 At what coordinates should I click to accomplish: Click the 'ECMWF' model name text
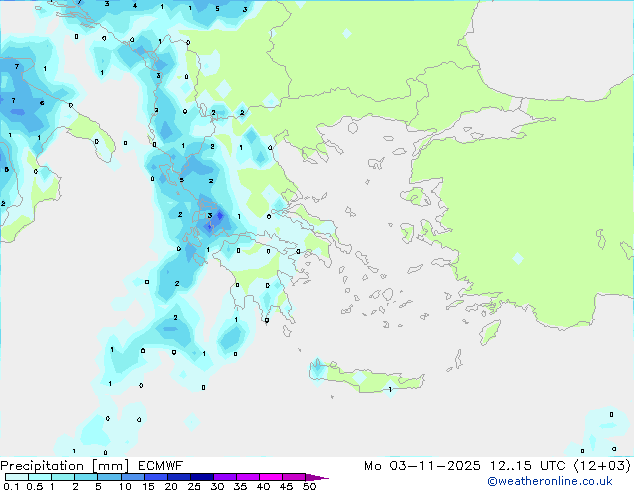point(161,466)
